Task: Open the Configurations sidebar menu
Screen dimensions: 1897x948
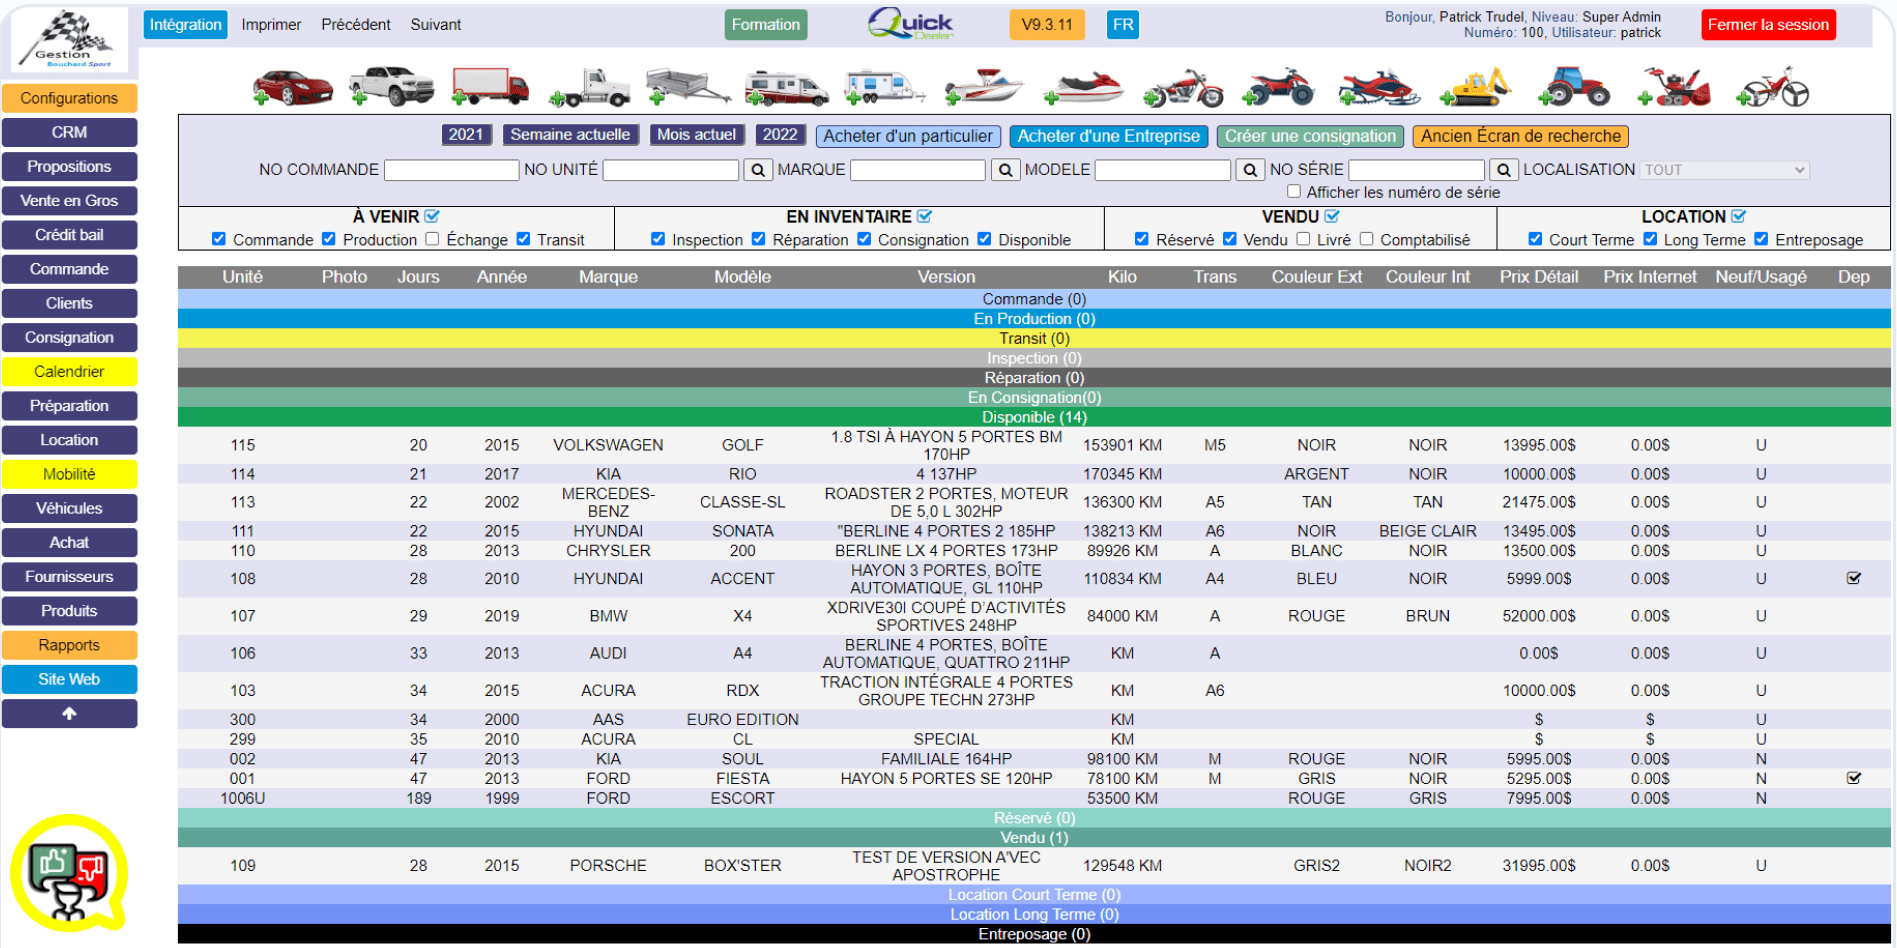Action: pos(69,98)
